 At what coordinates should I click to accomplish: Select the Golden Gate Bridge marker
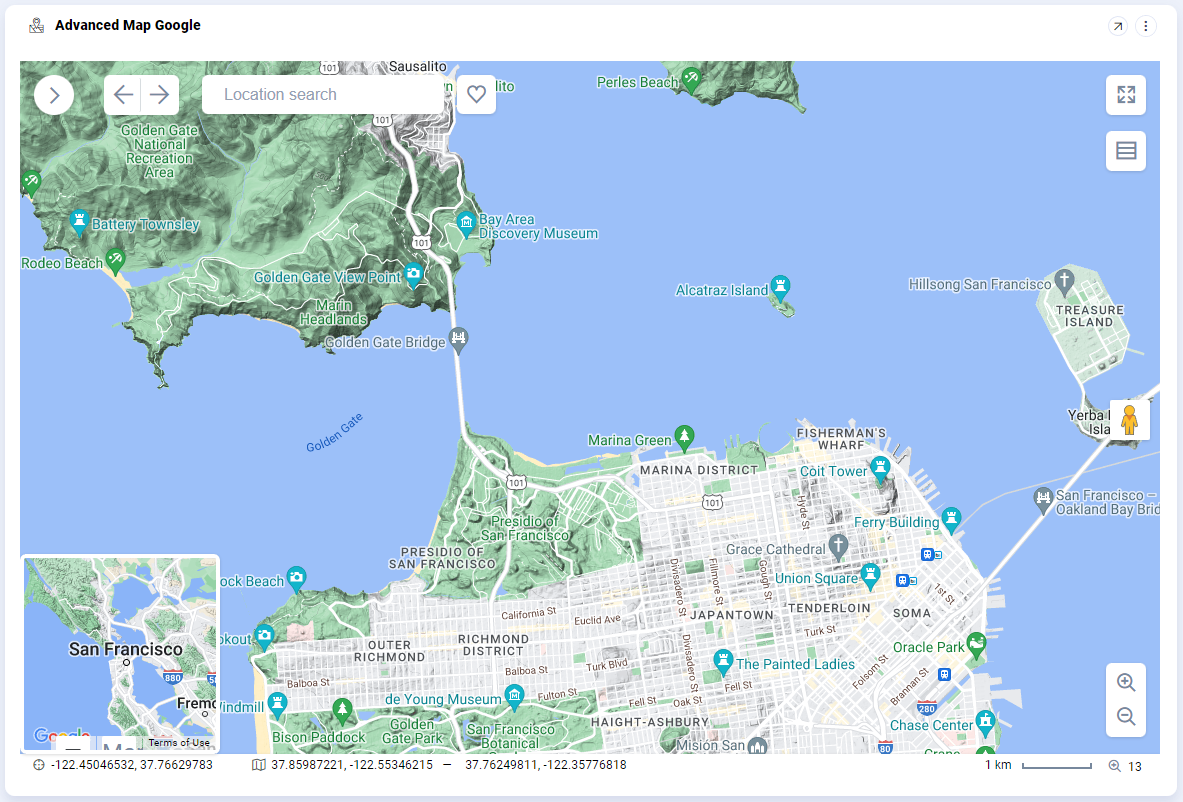point(458,337)
